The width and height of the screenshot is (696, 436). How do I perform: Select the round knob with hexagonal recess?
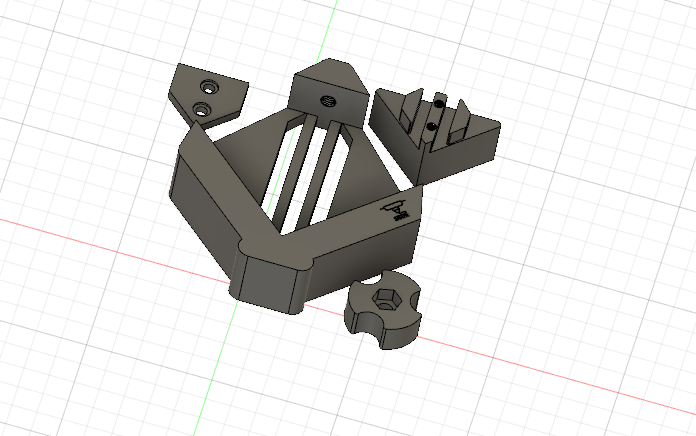tap(383, 309)
